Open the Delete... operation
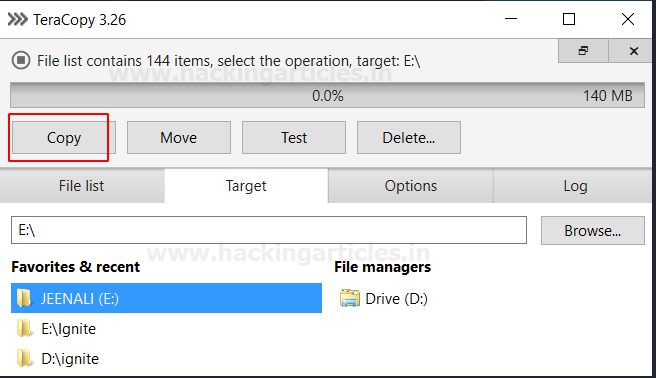Viewport: 656px width, 378px height. [409, 138]
